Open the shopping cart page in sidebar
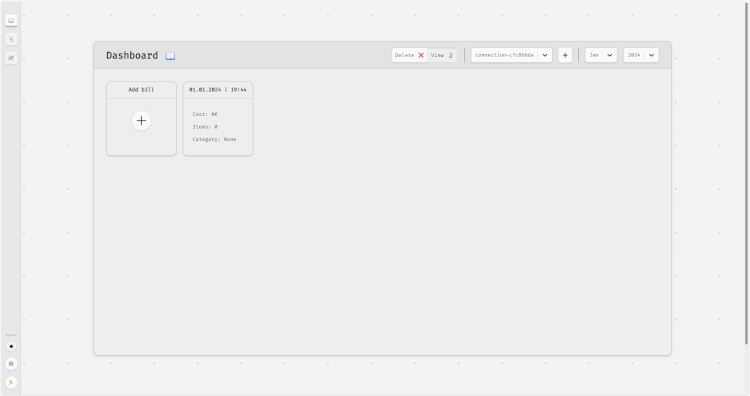Viewport: 750px width, 396px height. (x=11, y=39)
